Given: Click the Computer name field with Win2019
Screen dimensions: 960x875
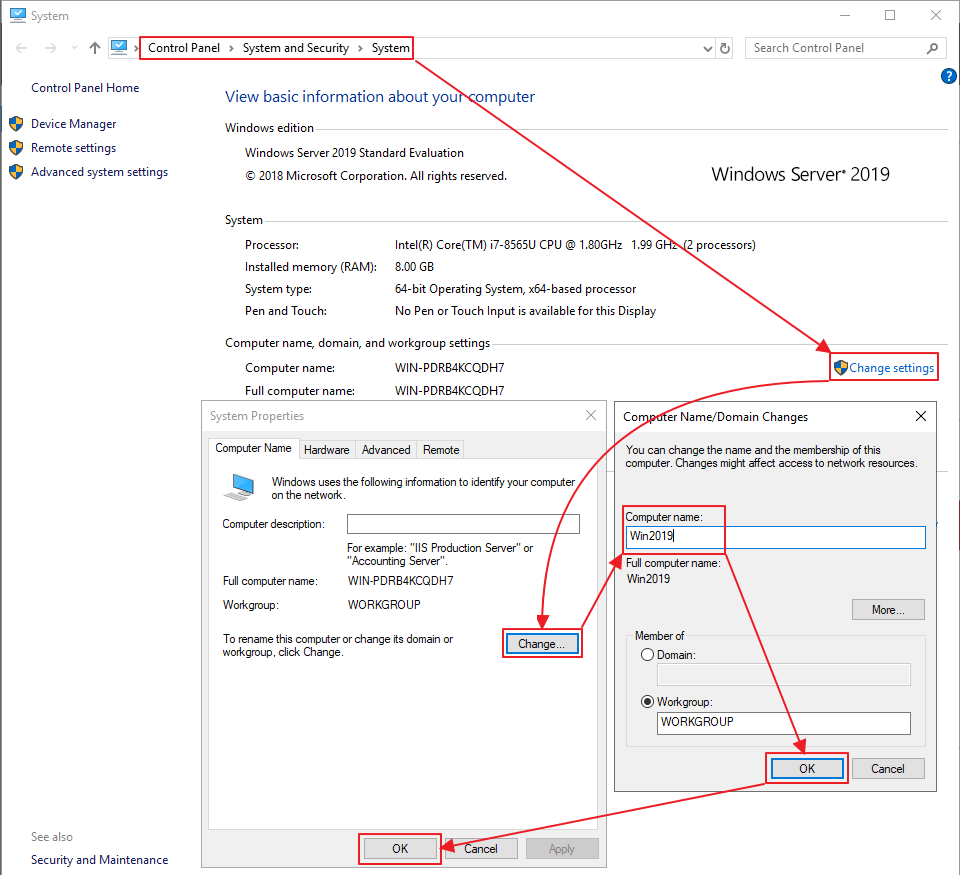Looking at the screenshot, I should coord(776,537).
